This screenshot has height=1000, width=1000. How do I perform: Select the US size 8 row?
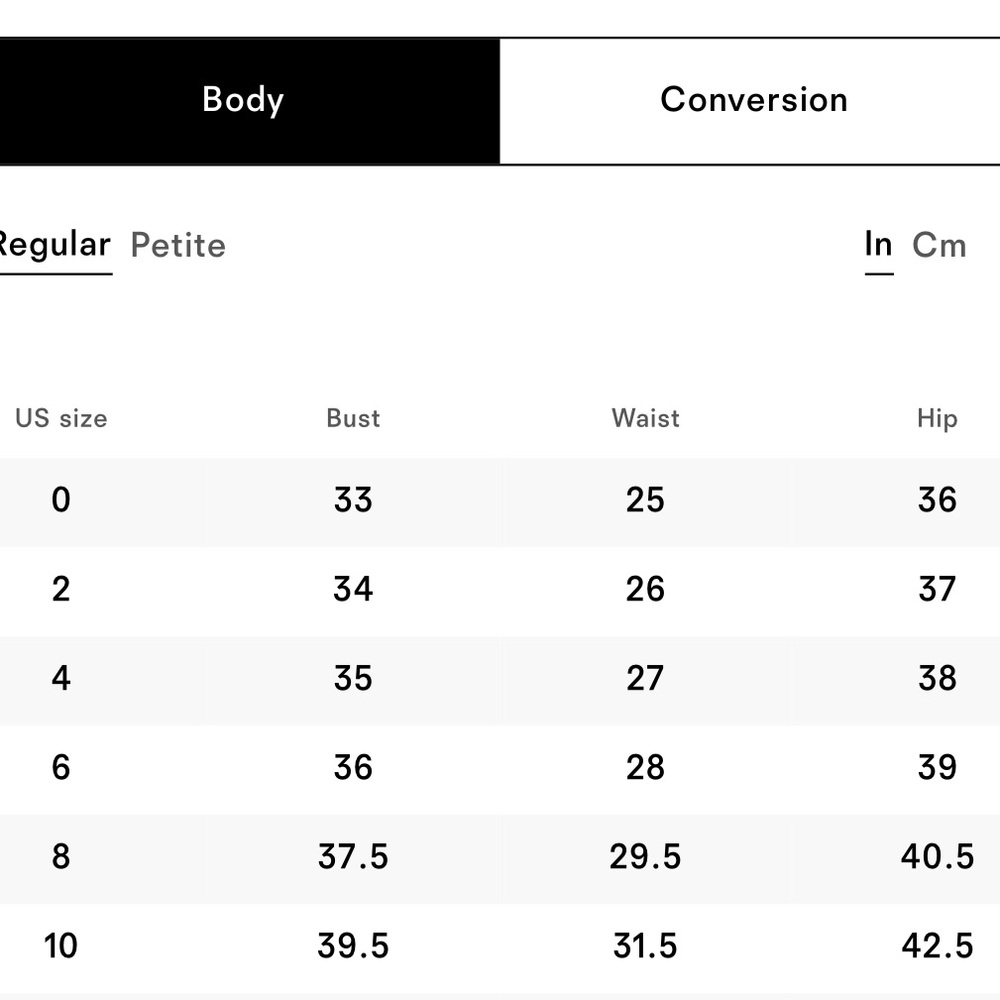point(500,858)
